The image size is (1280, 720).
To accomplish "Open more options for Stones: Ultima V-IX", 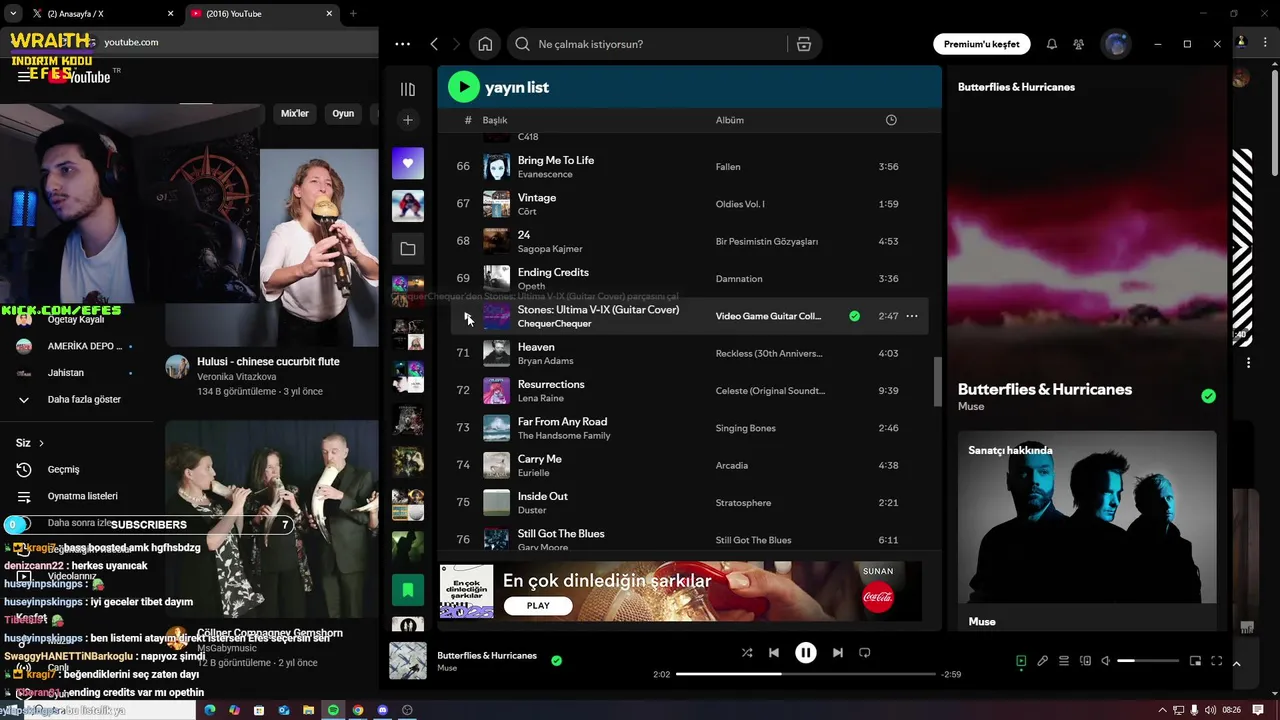I will [x=912, y=316].
